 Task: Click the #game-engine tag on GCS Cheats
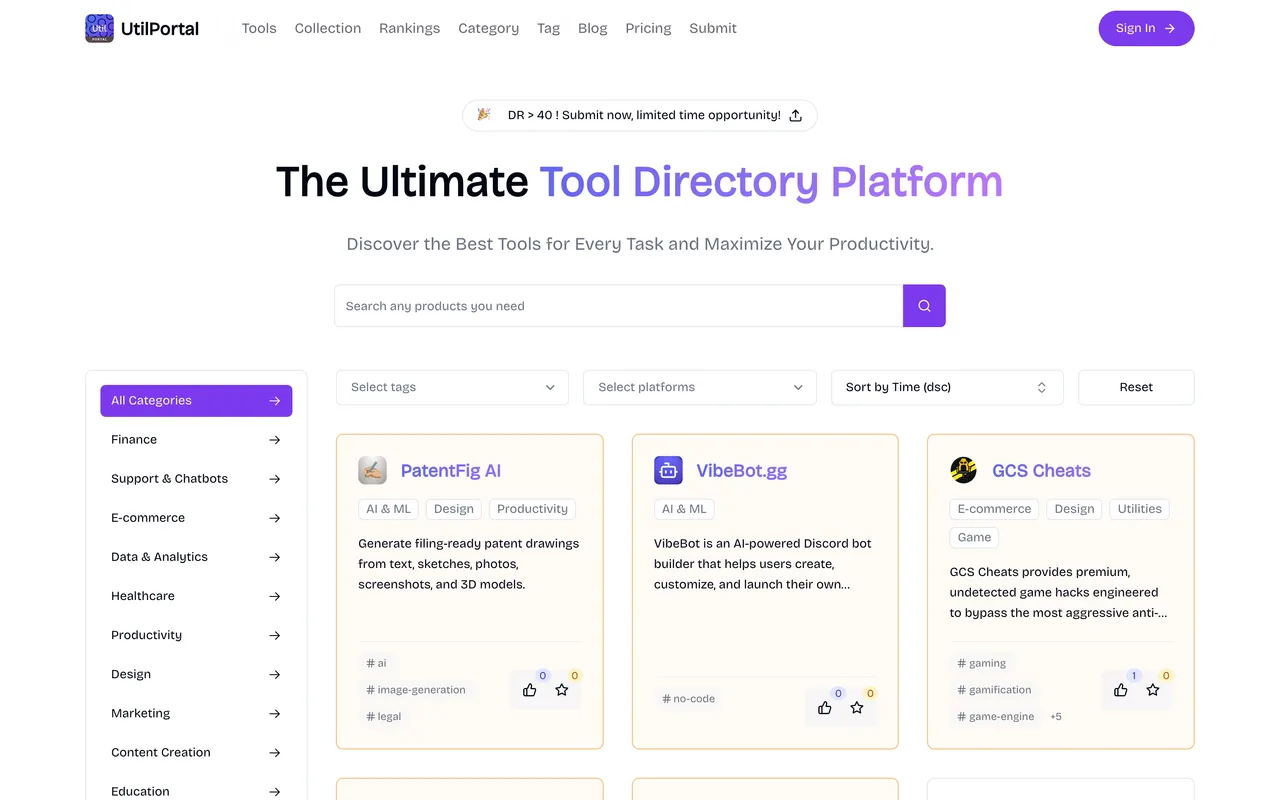click(996, 716)
